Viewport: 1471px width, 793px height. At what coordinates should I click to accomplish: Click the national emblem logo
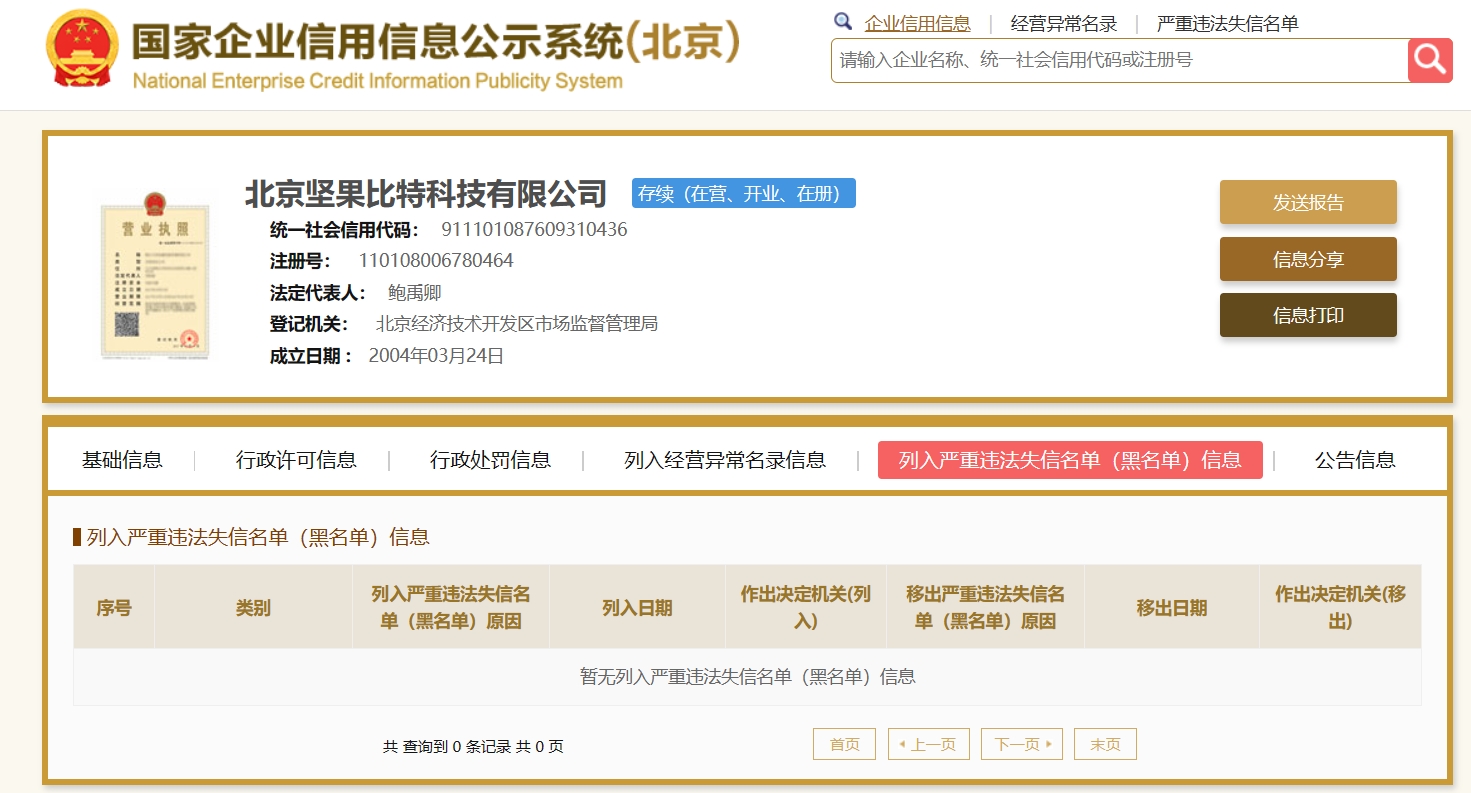click(x=83, y=50)
